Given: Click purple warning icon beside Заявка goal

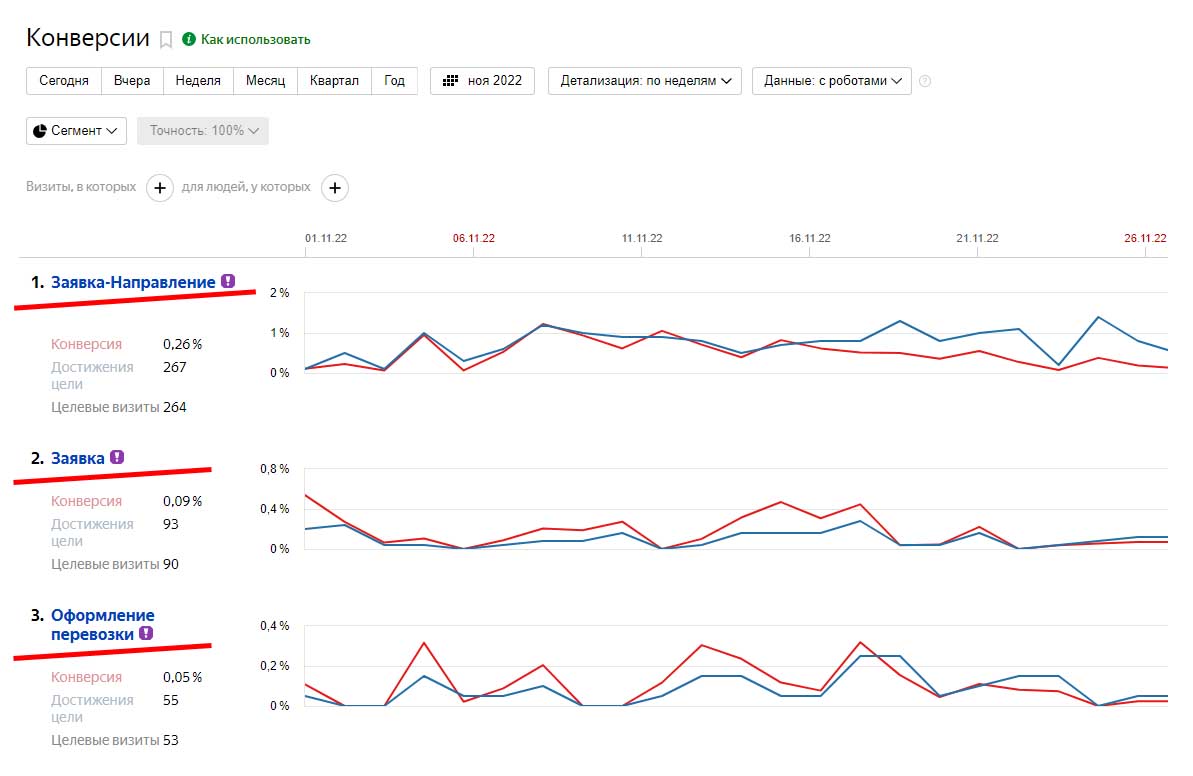Looking at the screenshot, I should [117, 458].
